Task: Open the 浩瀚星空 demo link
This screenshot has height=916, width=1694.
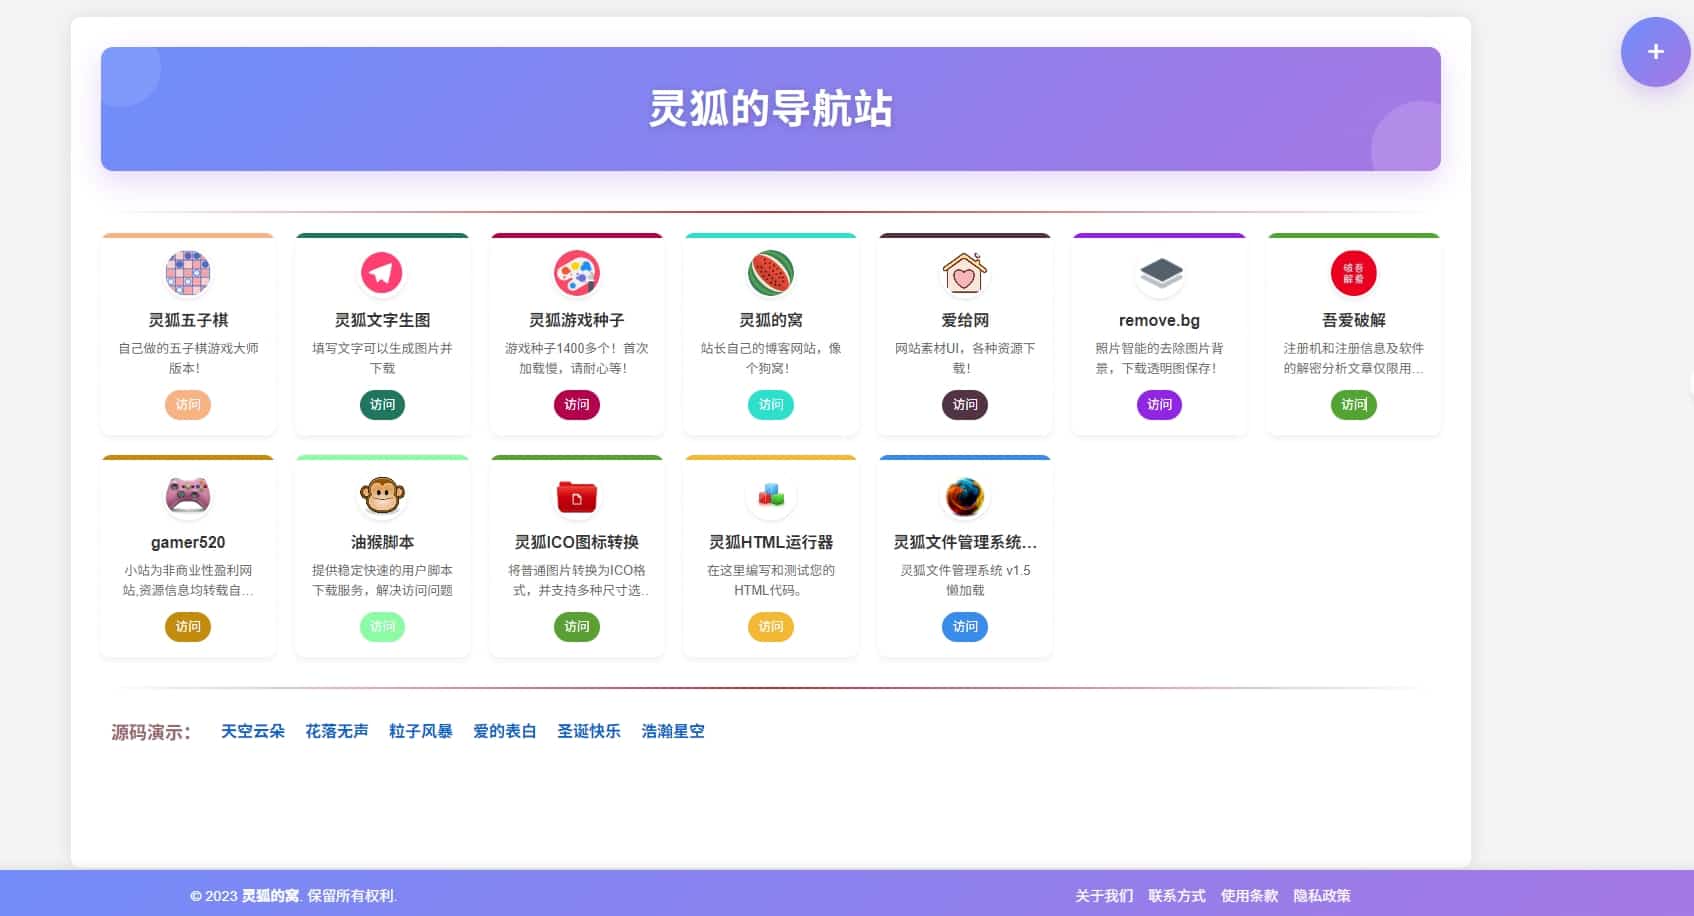Action: (673, 732)
